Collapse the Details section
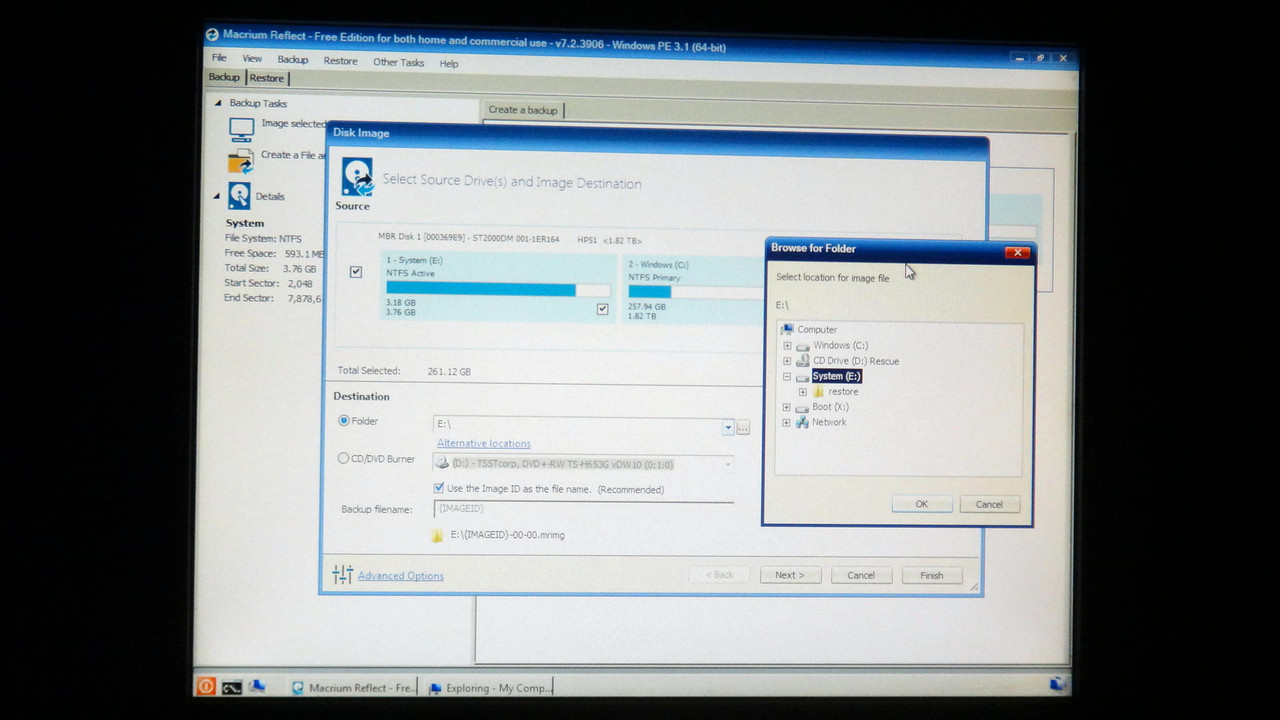This screenshot has width=1280, height=720. [217, 196]
